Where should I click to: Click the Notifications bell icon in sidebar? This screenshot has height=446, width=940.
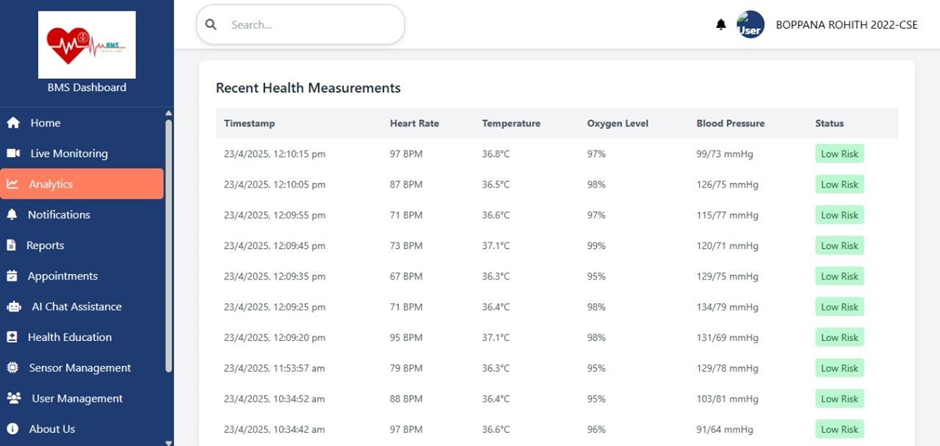12,215
